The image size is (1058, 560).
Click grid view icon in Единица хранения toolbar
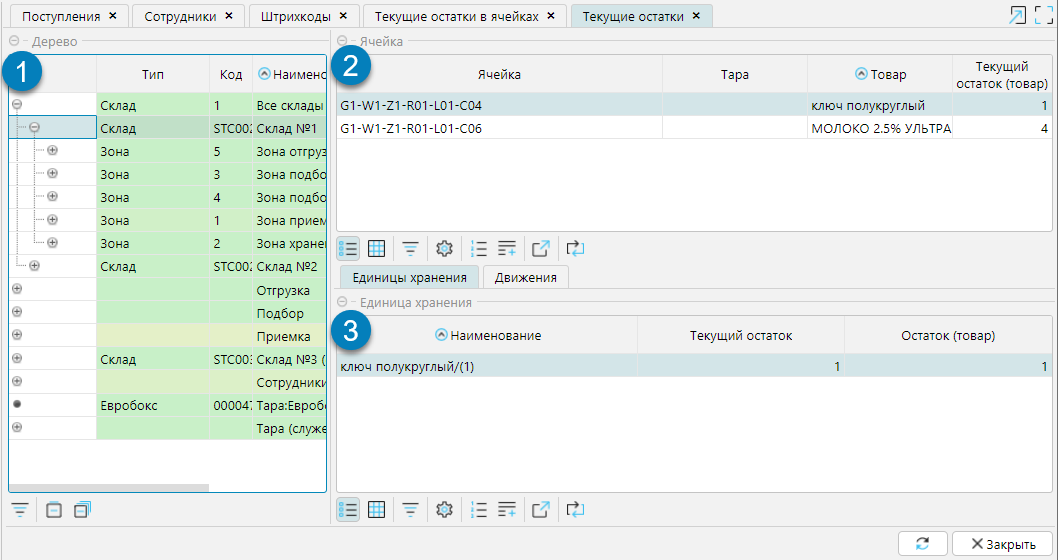point(377,510)
